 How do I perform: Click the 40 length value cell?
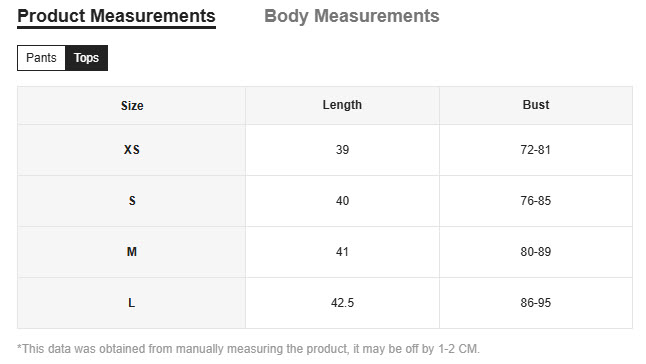coord(342,201)
